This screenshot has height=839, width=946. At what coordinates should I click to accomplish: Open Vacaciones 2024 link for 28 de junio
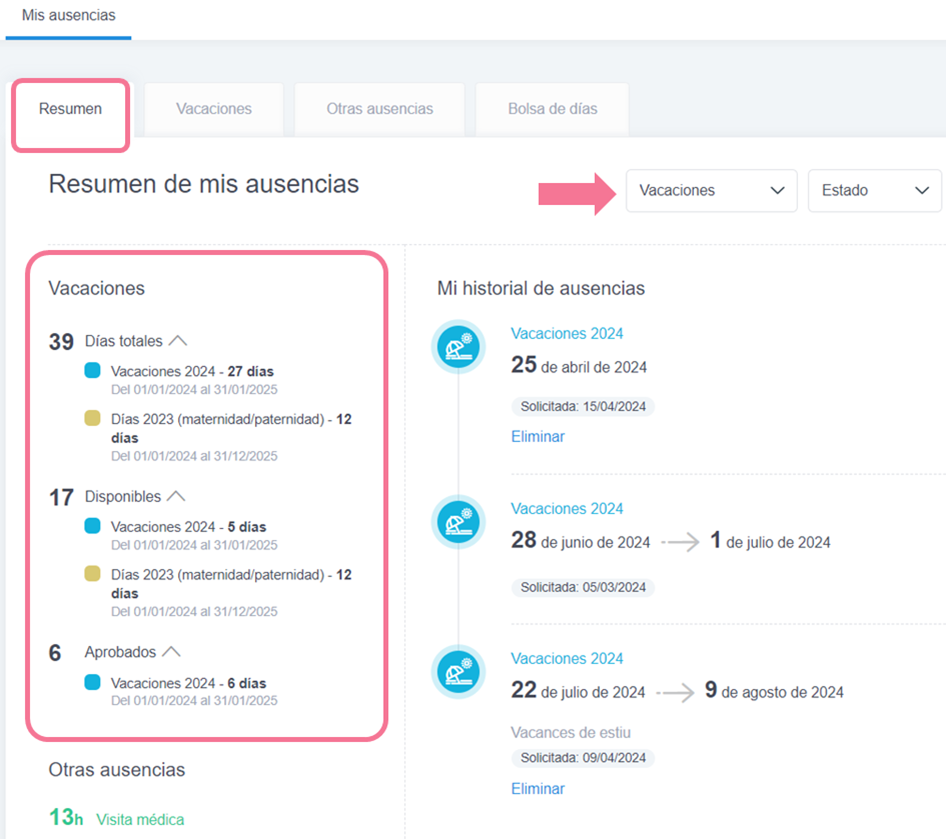pos(567,509)
